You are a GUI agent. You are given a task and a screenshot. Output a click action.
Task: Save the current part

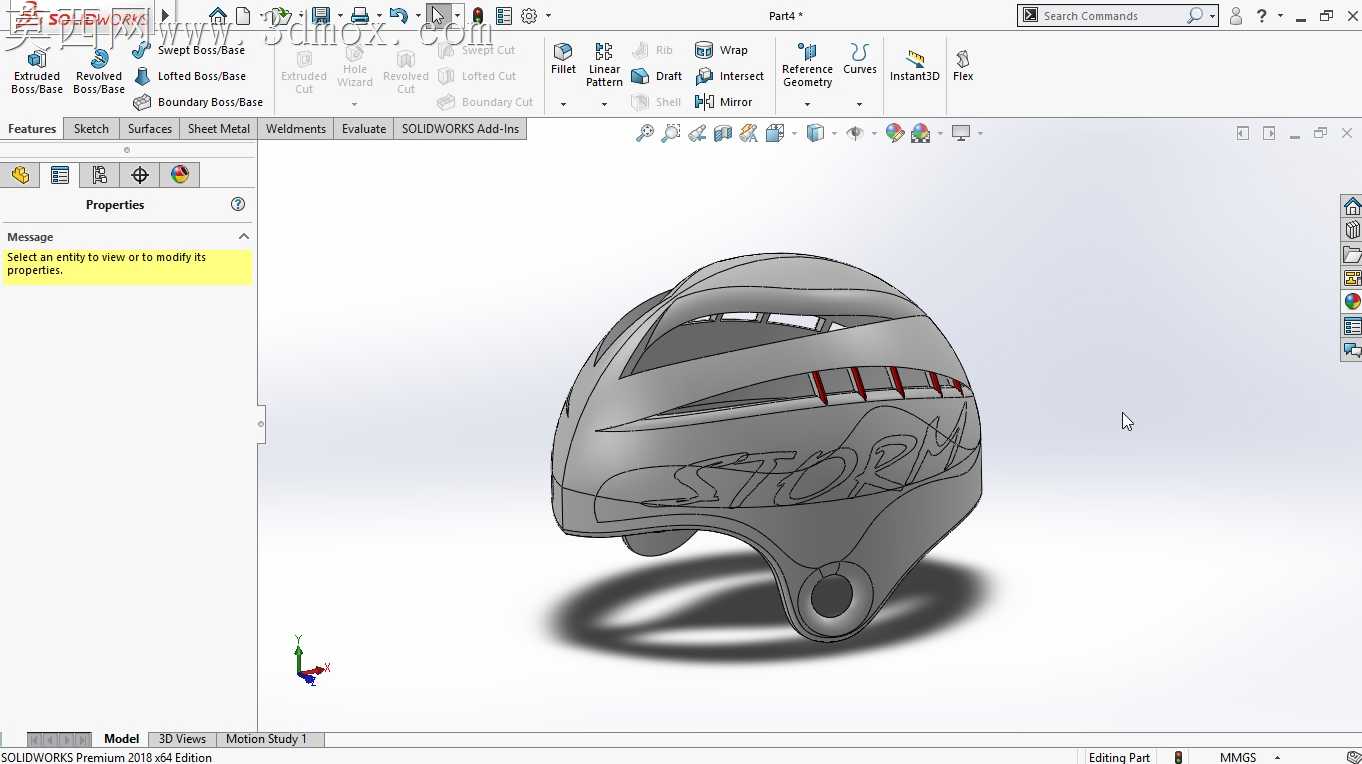(320, 16)
